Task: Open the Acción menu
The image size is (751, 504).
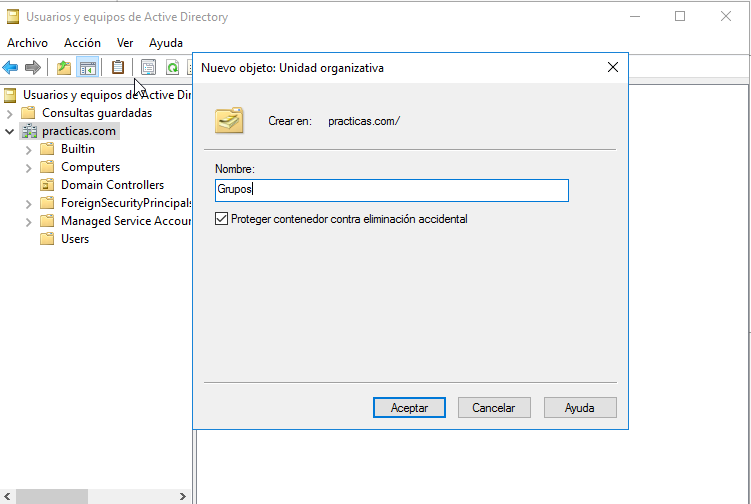Action: 82,43
